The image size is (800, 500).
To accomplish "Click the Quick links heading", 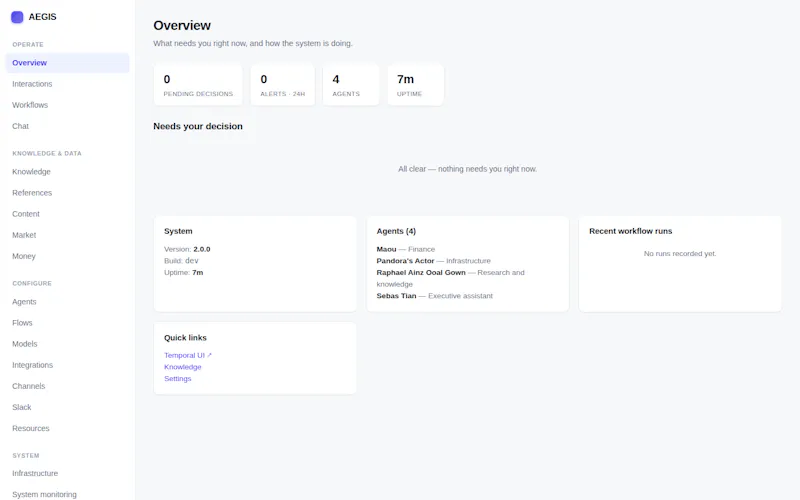I will (185, 338).
